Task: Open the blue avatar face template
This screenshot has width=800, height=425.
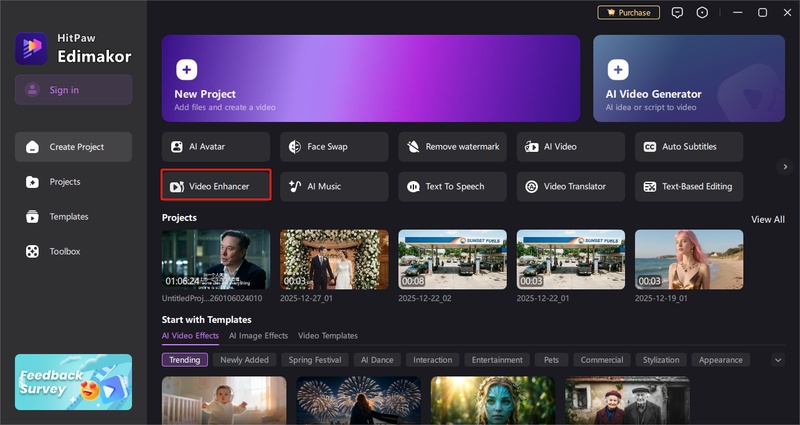Action: (x=493, y=401)
